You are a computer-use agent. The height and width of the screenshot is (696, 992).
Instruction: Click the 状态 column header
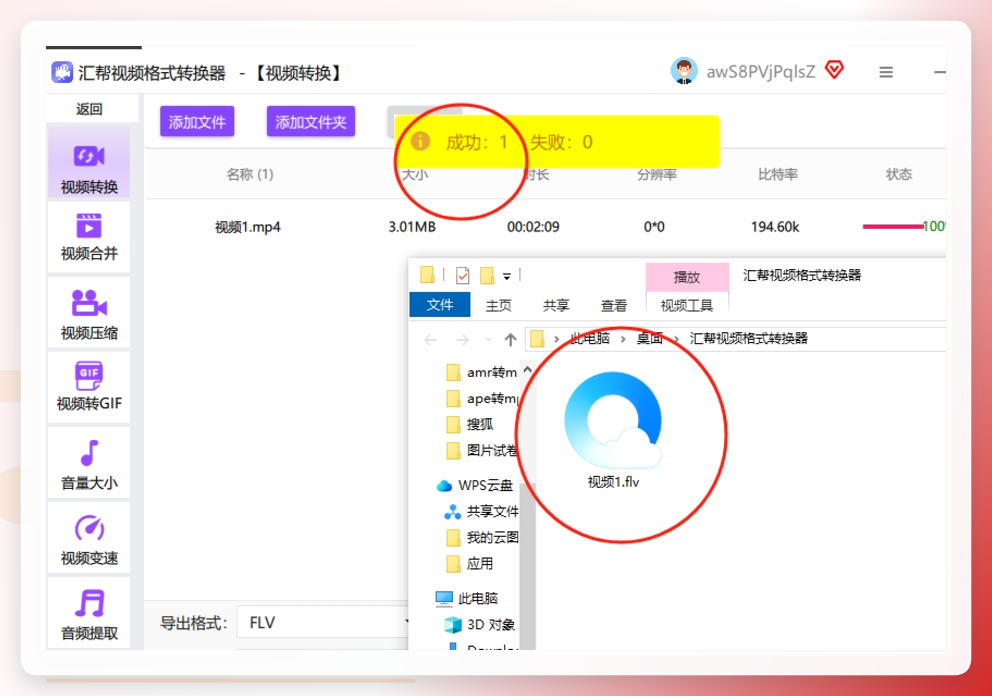(x=898, y=174)
